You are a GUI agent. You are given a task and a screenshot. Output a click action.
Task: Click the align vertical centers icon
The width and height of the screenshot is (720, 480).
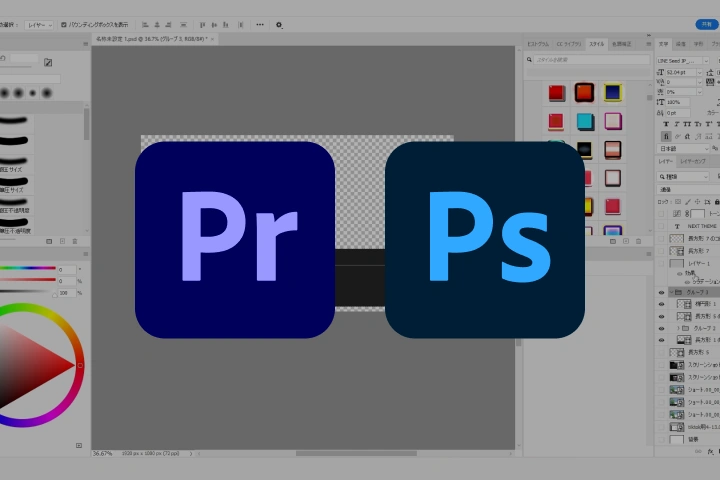point(214,25)
